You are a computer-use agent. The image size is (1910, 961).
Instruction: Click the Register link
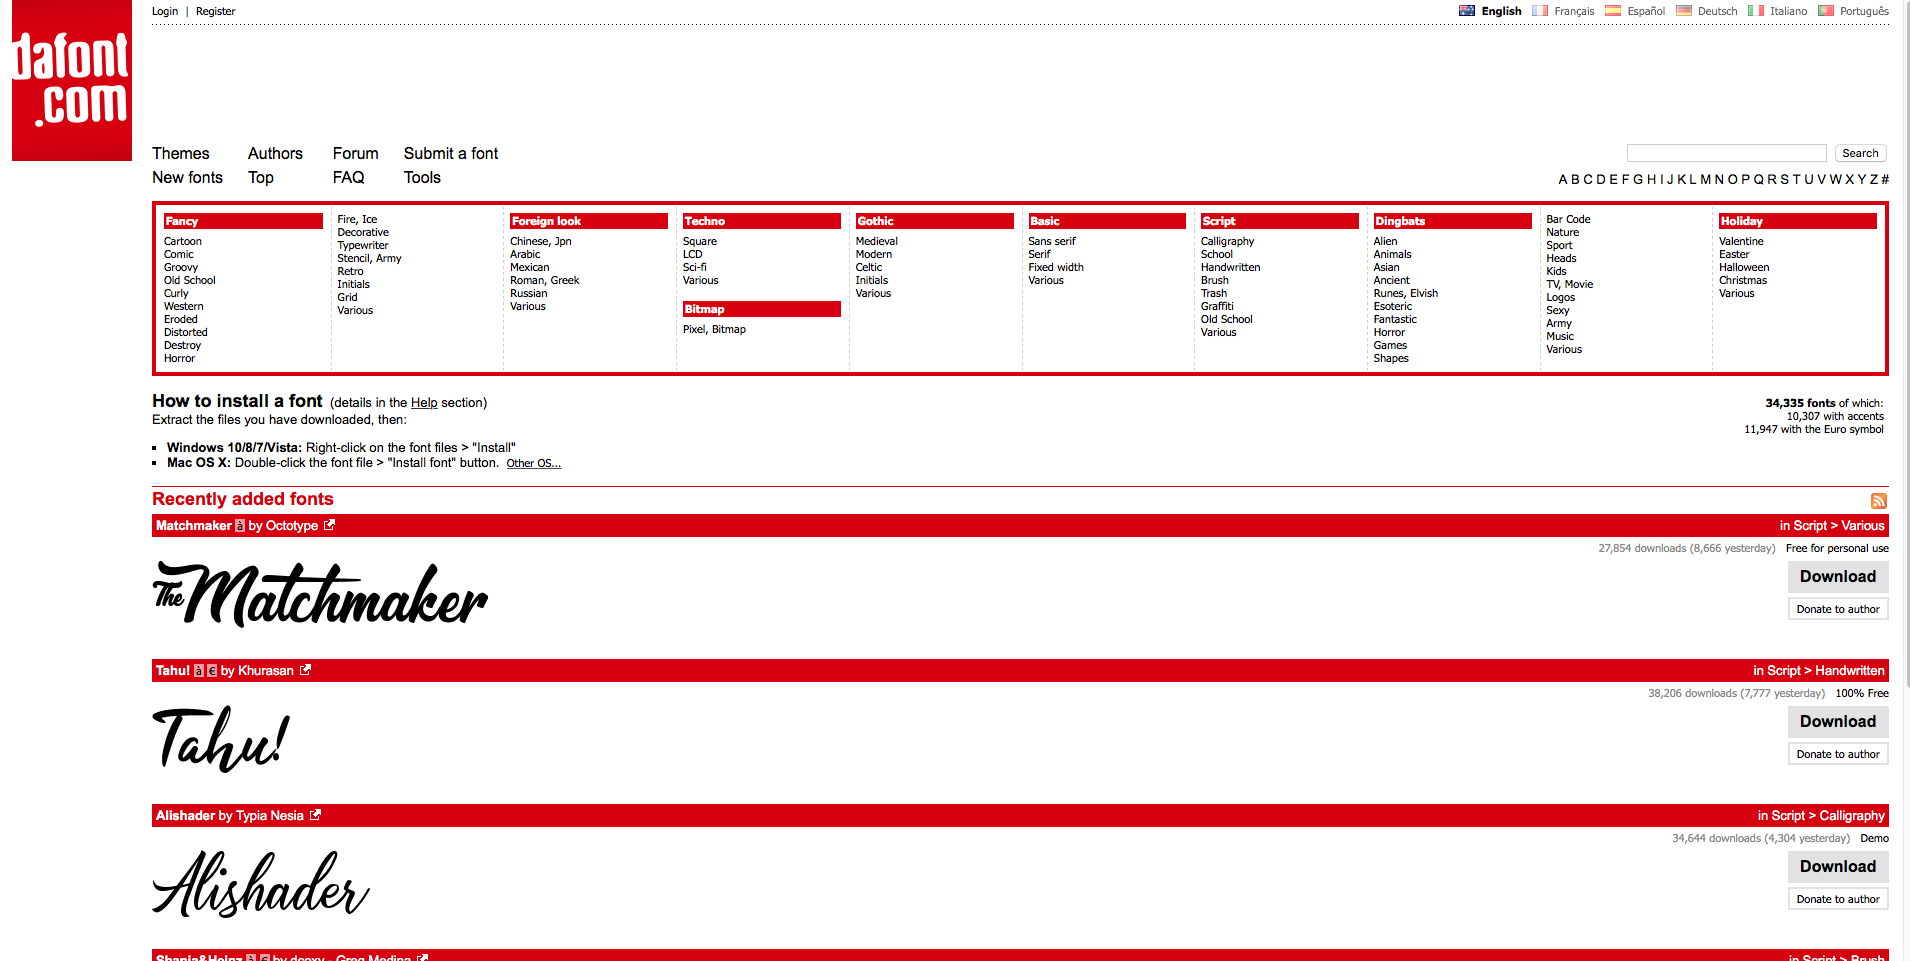215,11
